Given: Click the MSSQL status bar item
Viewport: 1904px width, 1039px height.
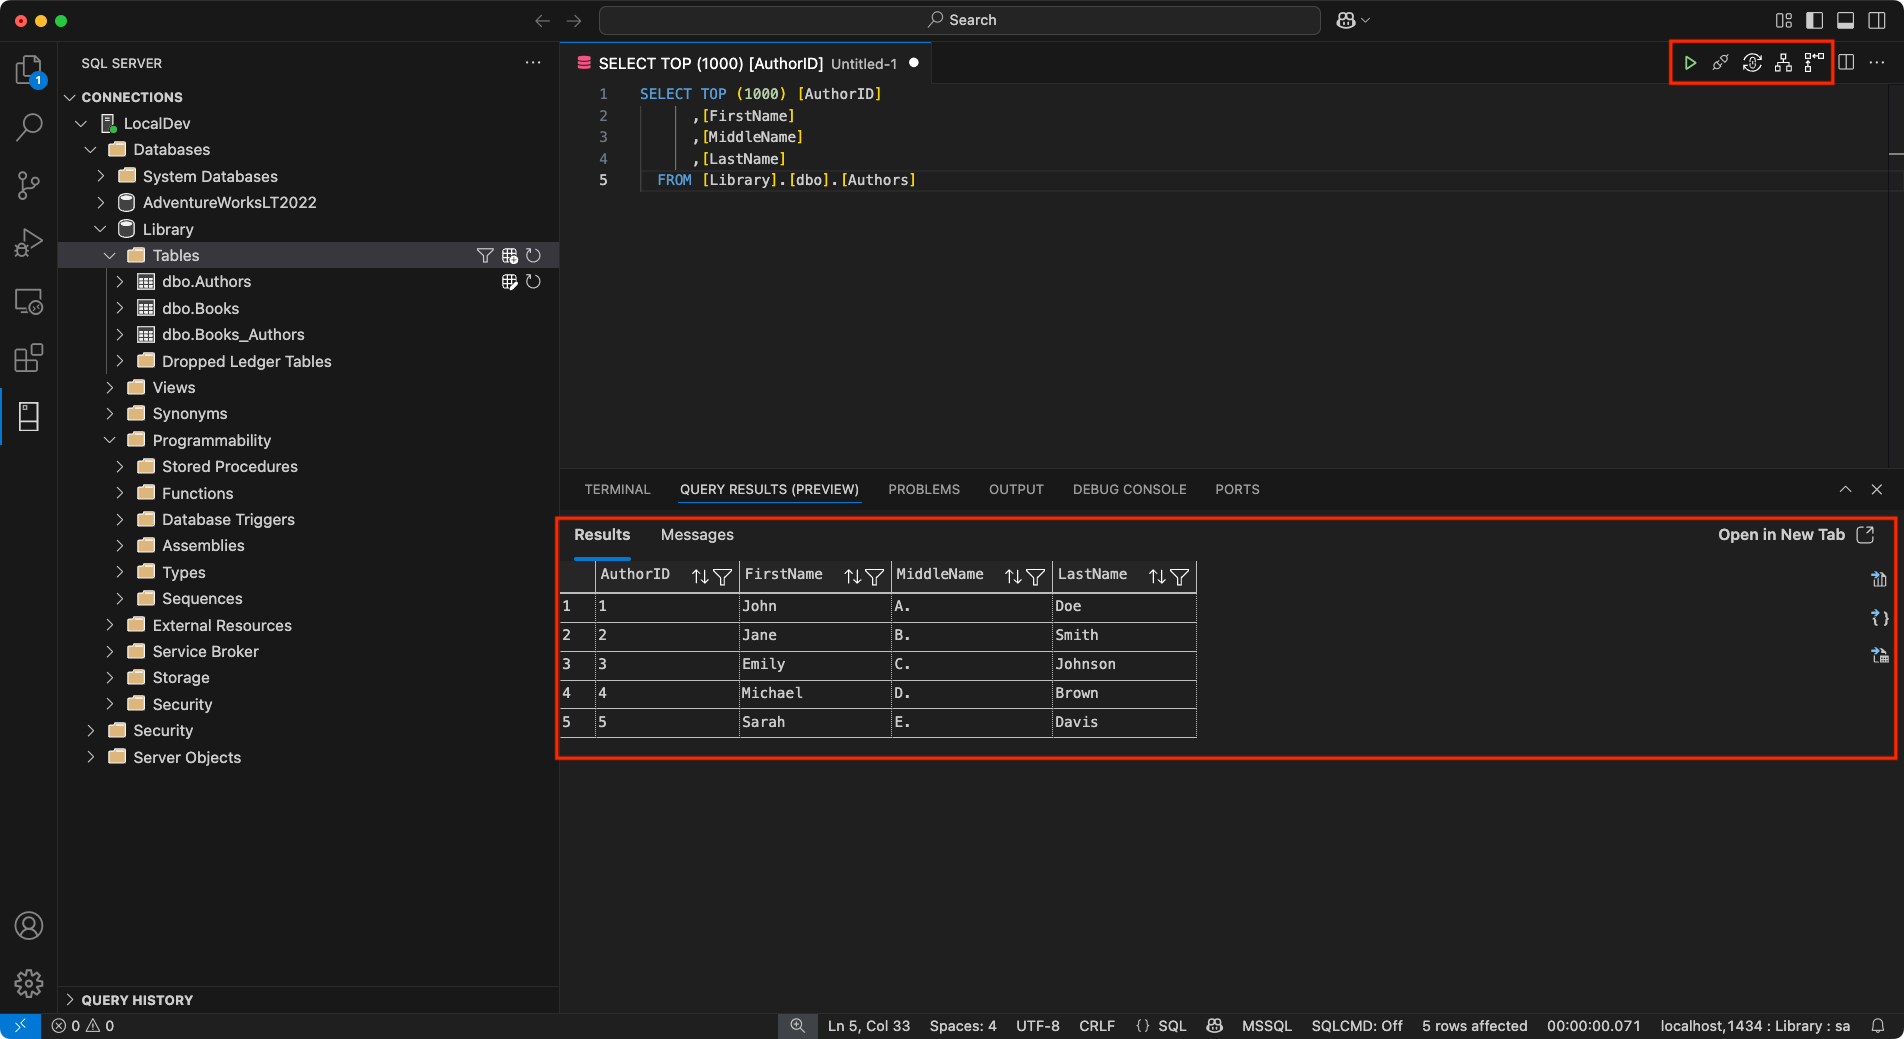Looking at the screenshot, I should click(1266, 1026).
